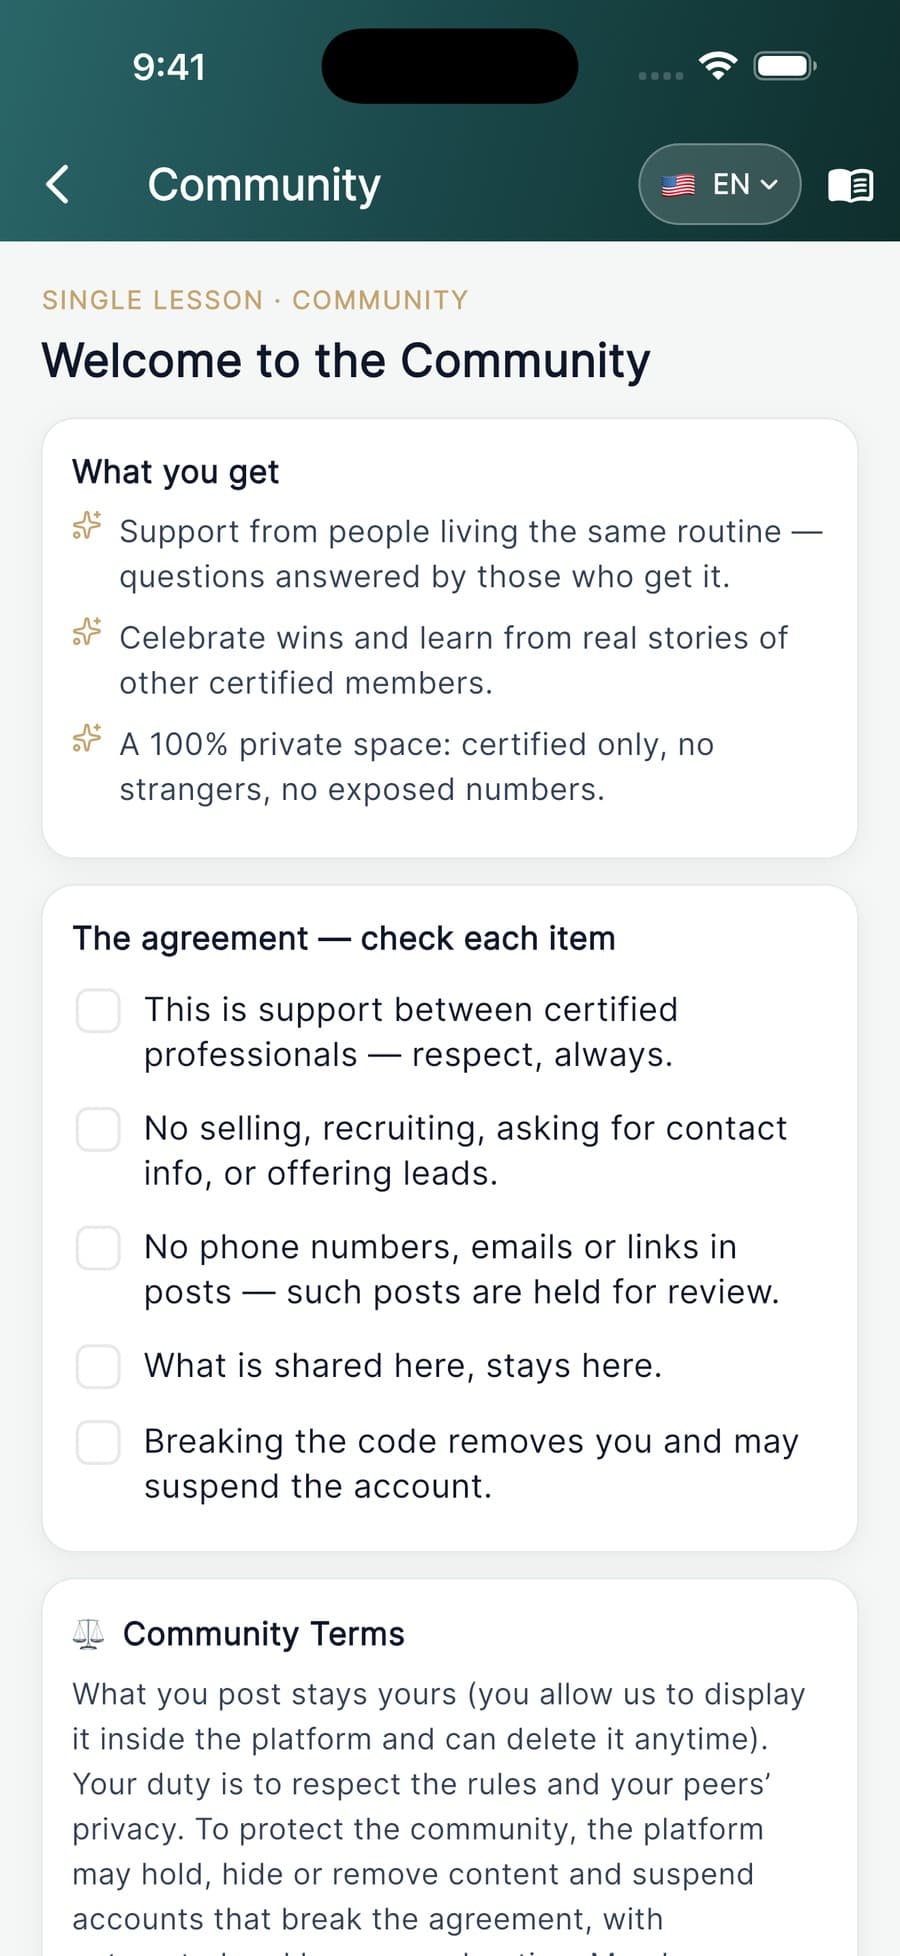Tick Breaking the code removes you checkbox

[x=98, y=1442]
